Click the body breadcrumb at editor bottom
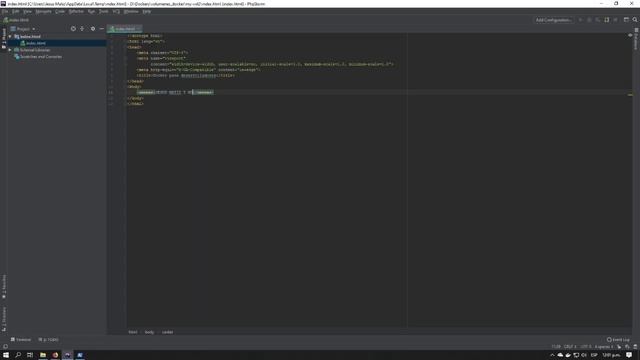Screen dimensions: 640x360 [149, 332]
